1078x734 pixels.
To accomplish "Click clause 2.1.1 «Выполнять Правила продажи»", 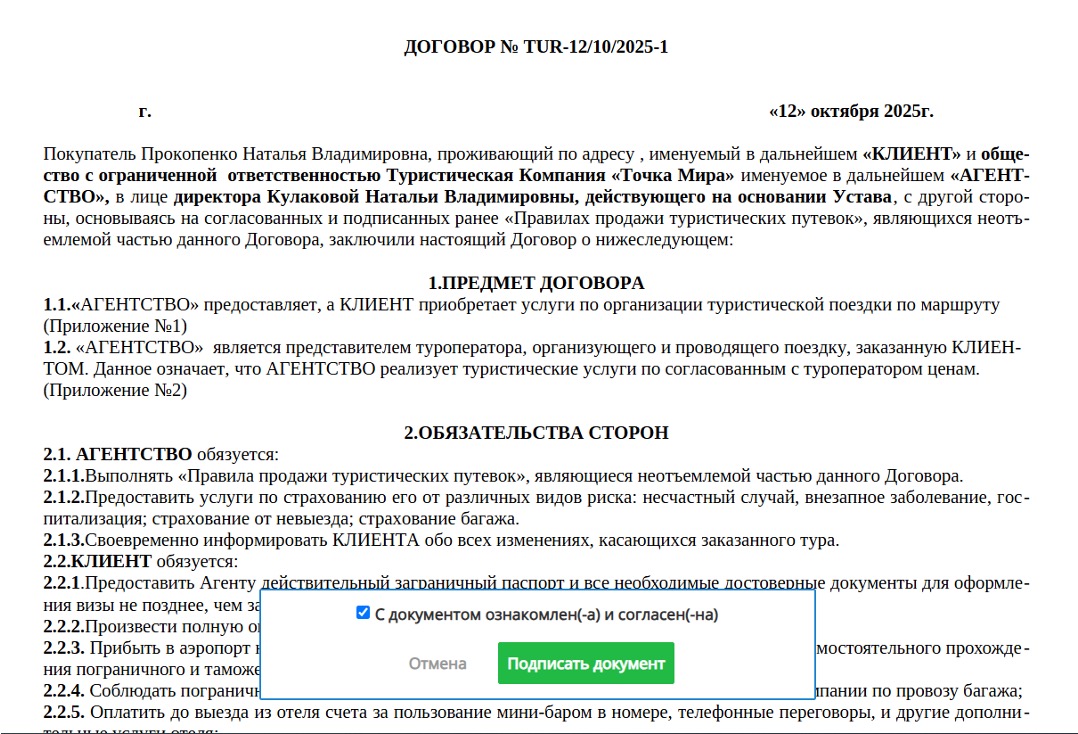I will coord(503,476).
